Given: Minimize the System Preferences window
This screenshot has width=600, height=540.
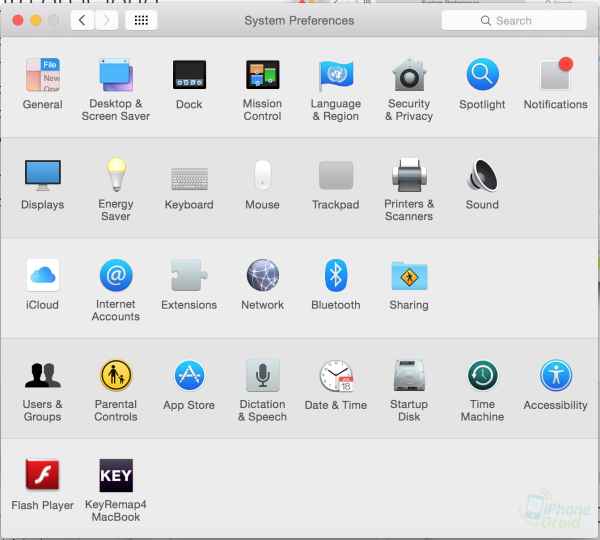Looking at the screenshot, I should click(x=36, y=20).
